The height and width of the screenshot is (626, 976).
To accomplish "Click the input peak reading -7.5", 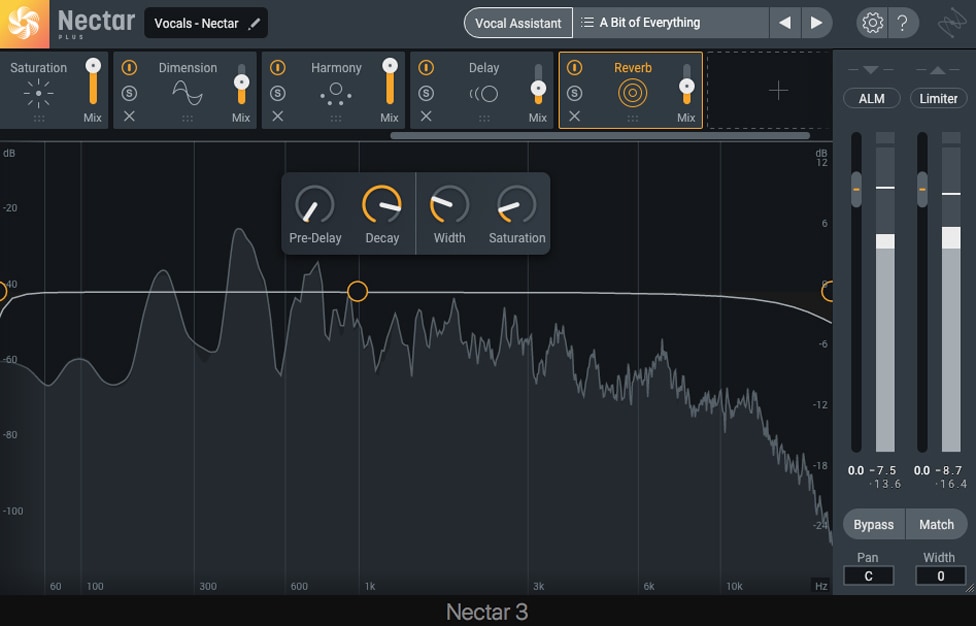I will click(883, 470).
